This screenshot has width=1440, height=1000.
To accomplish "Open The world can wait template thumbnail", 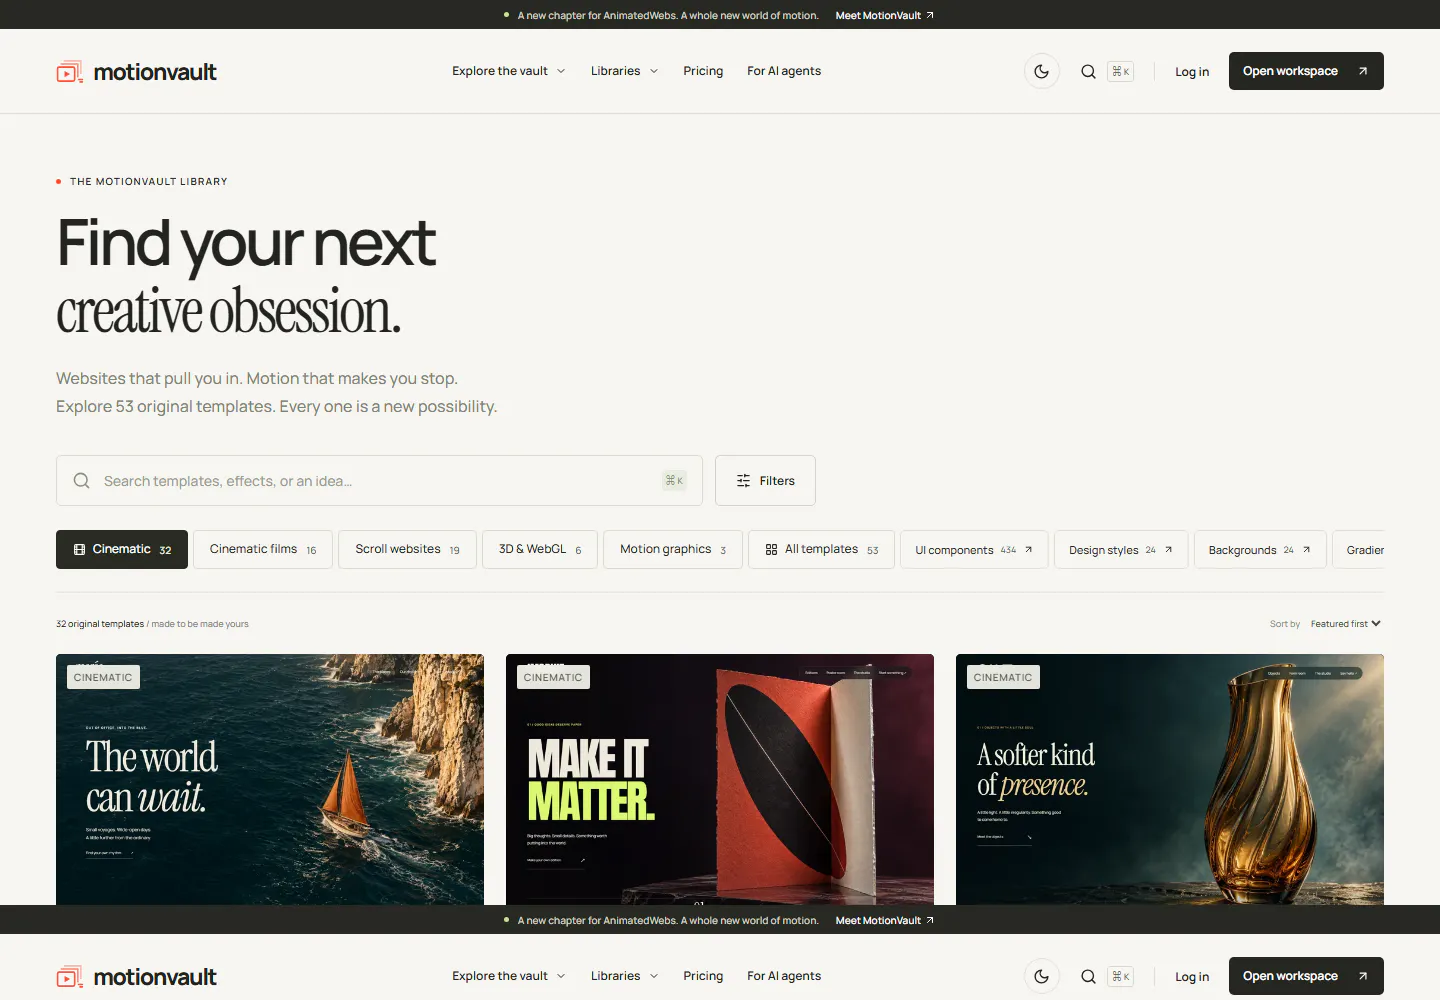I will coord(270,780).
